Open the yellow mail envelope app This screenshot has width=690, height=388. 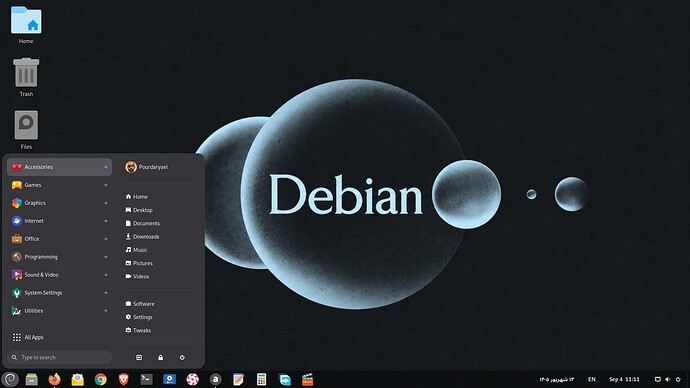(77, 379)
